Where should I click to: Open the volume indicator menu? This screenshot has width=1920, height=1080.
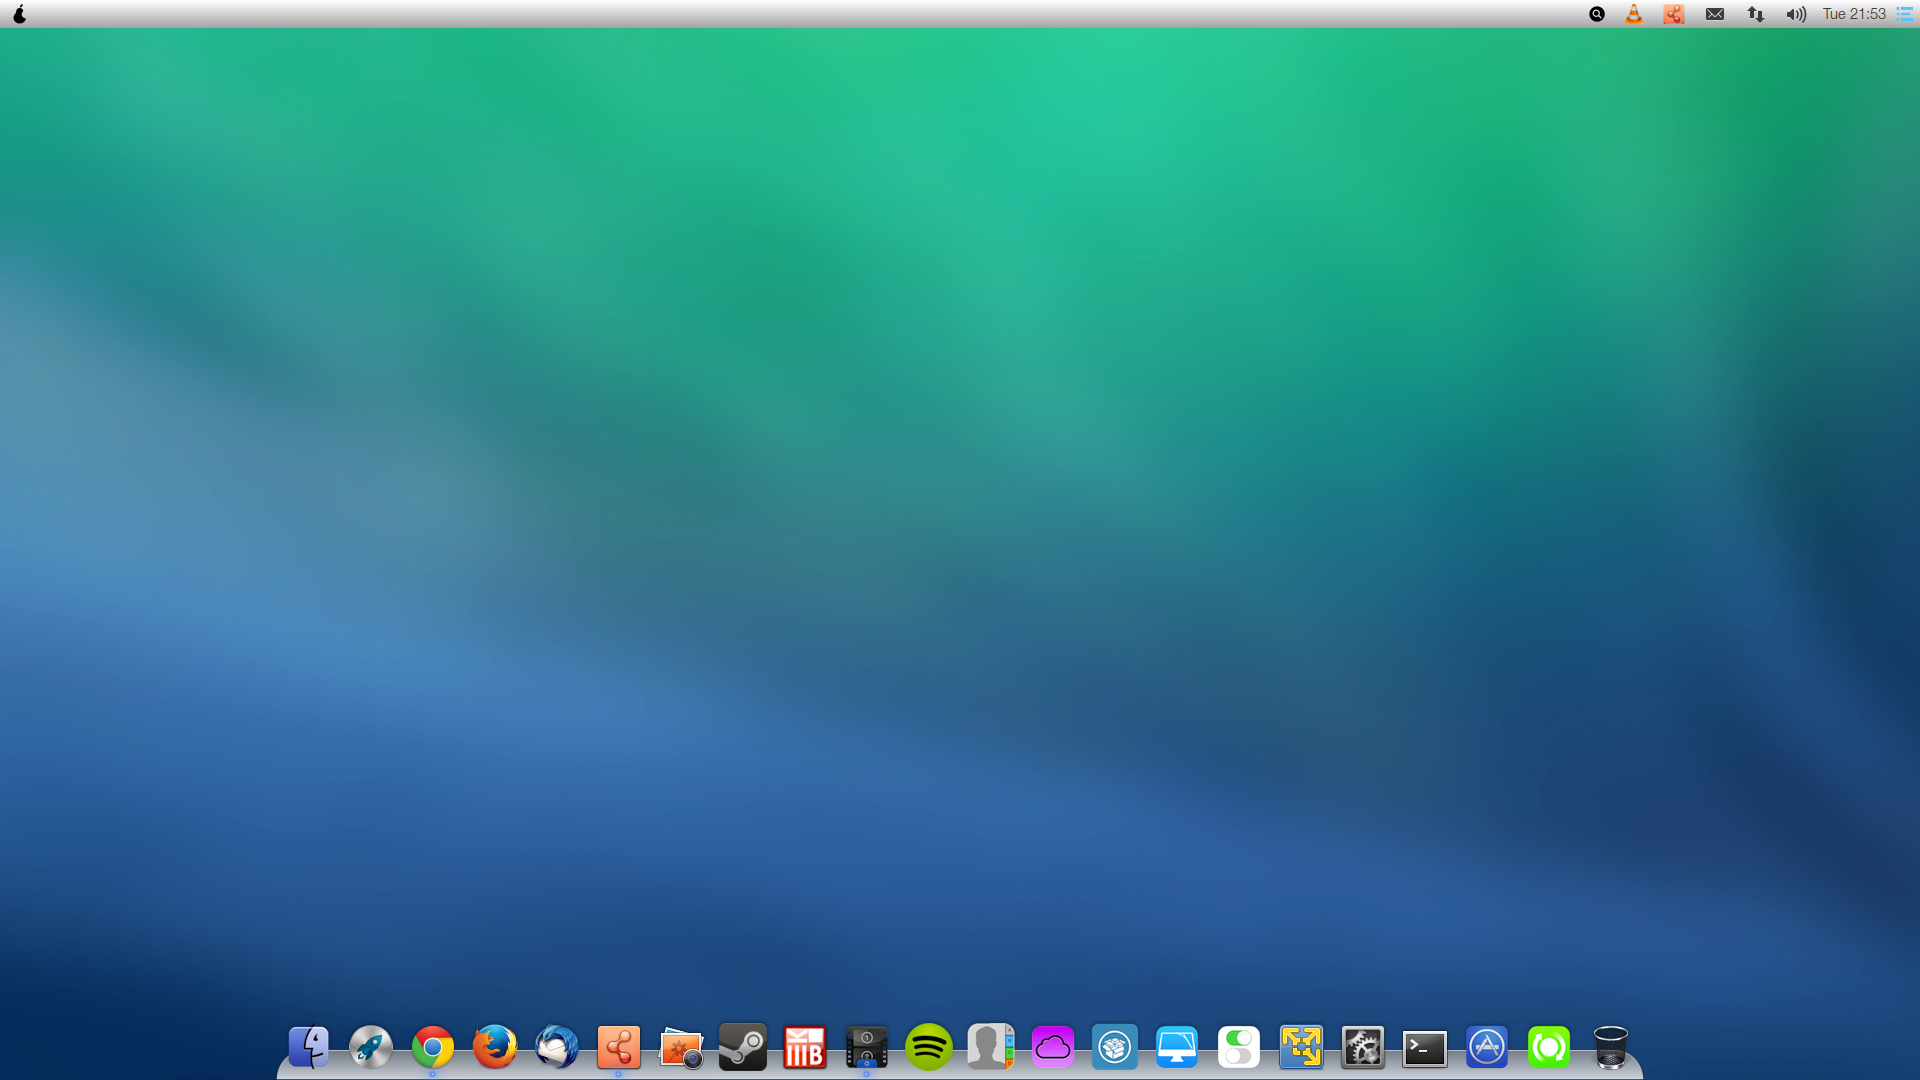pyautogui.click(x=1796, y=14)
